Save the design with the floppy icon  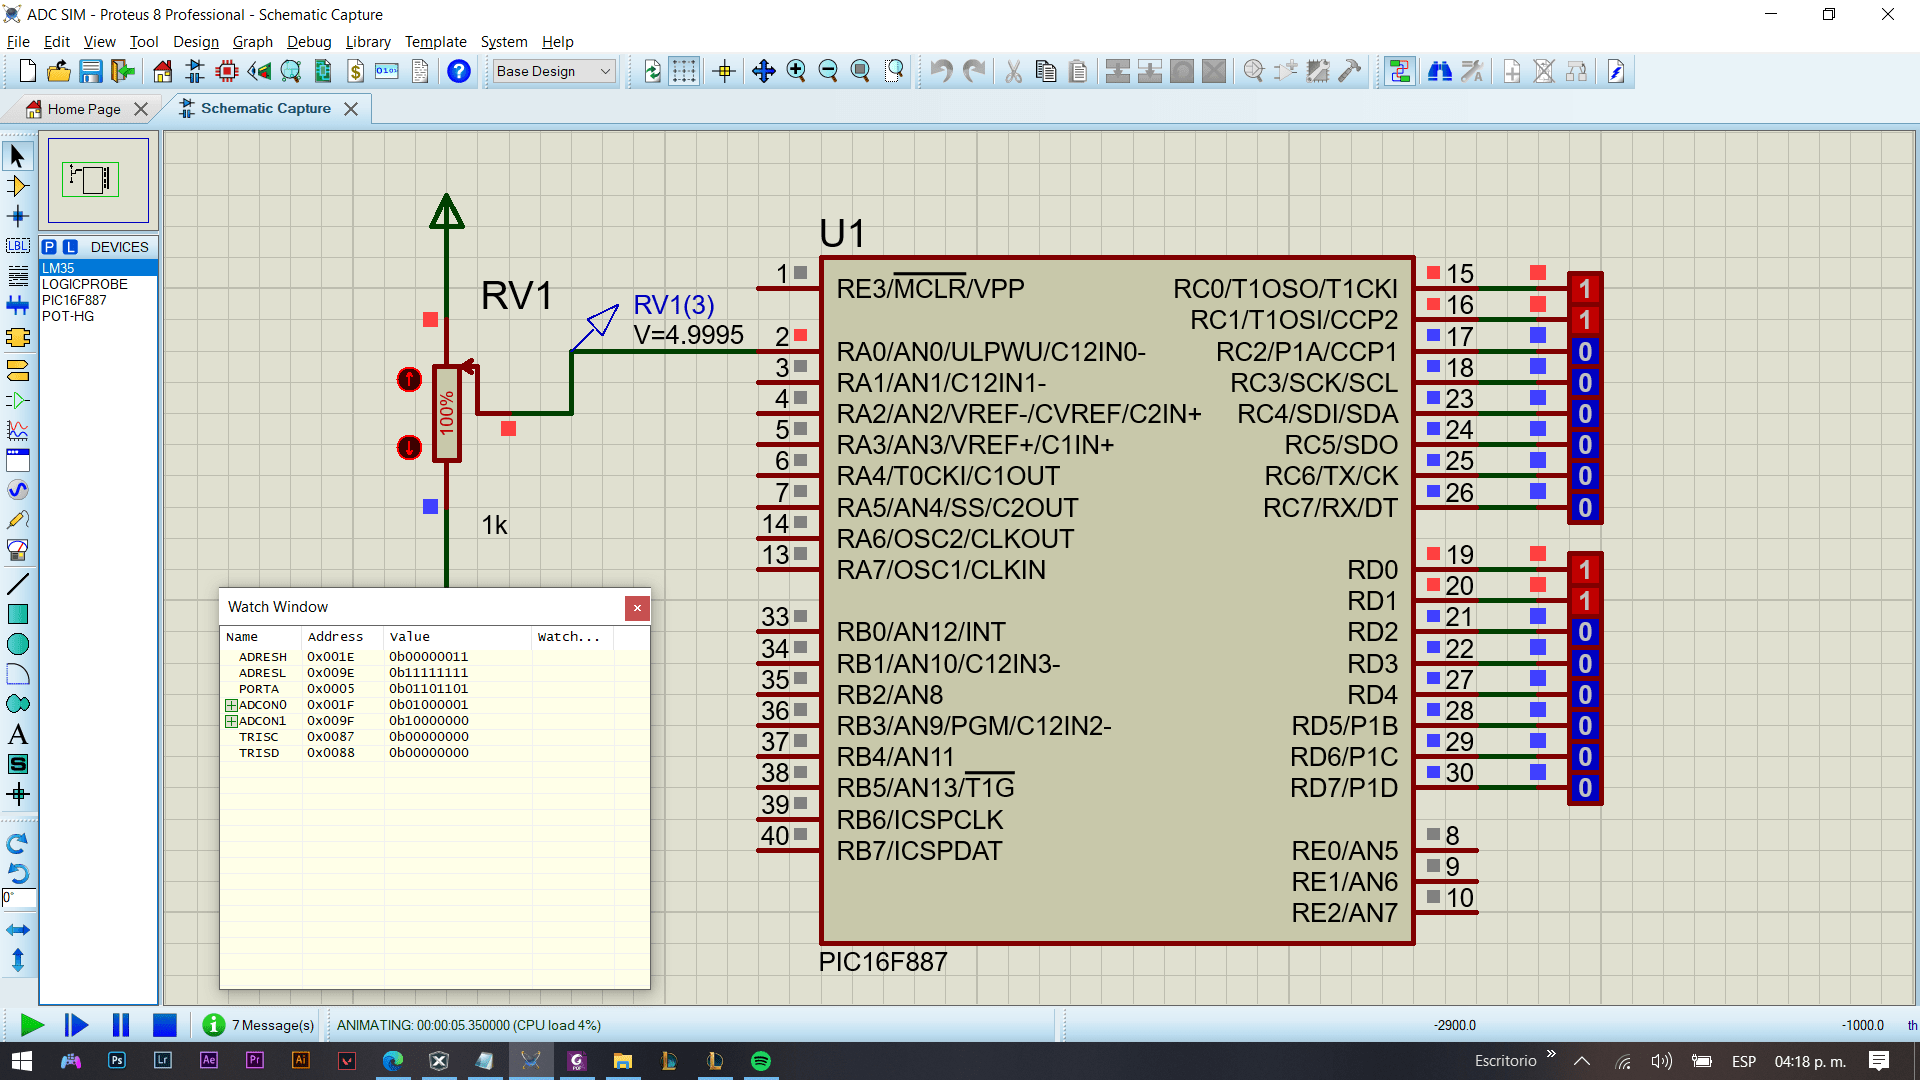coord(91,71)
